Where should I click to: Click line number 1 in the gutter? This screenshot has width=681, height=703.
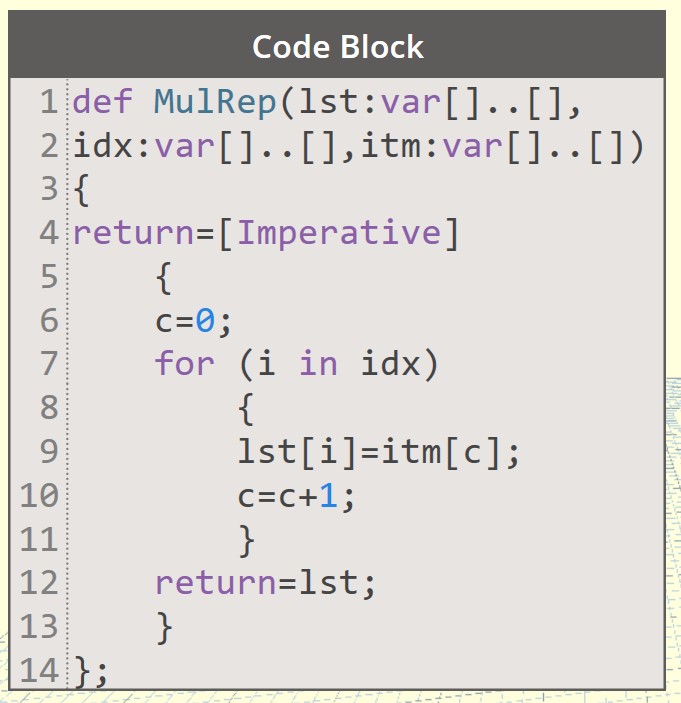tap(49, 102)
